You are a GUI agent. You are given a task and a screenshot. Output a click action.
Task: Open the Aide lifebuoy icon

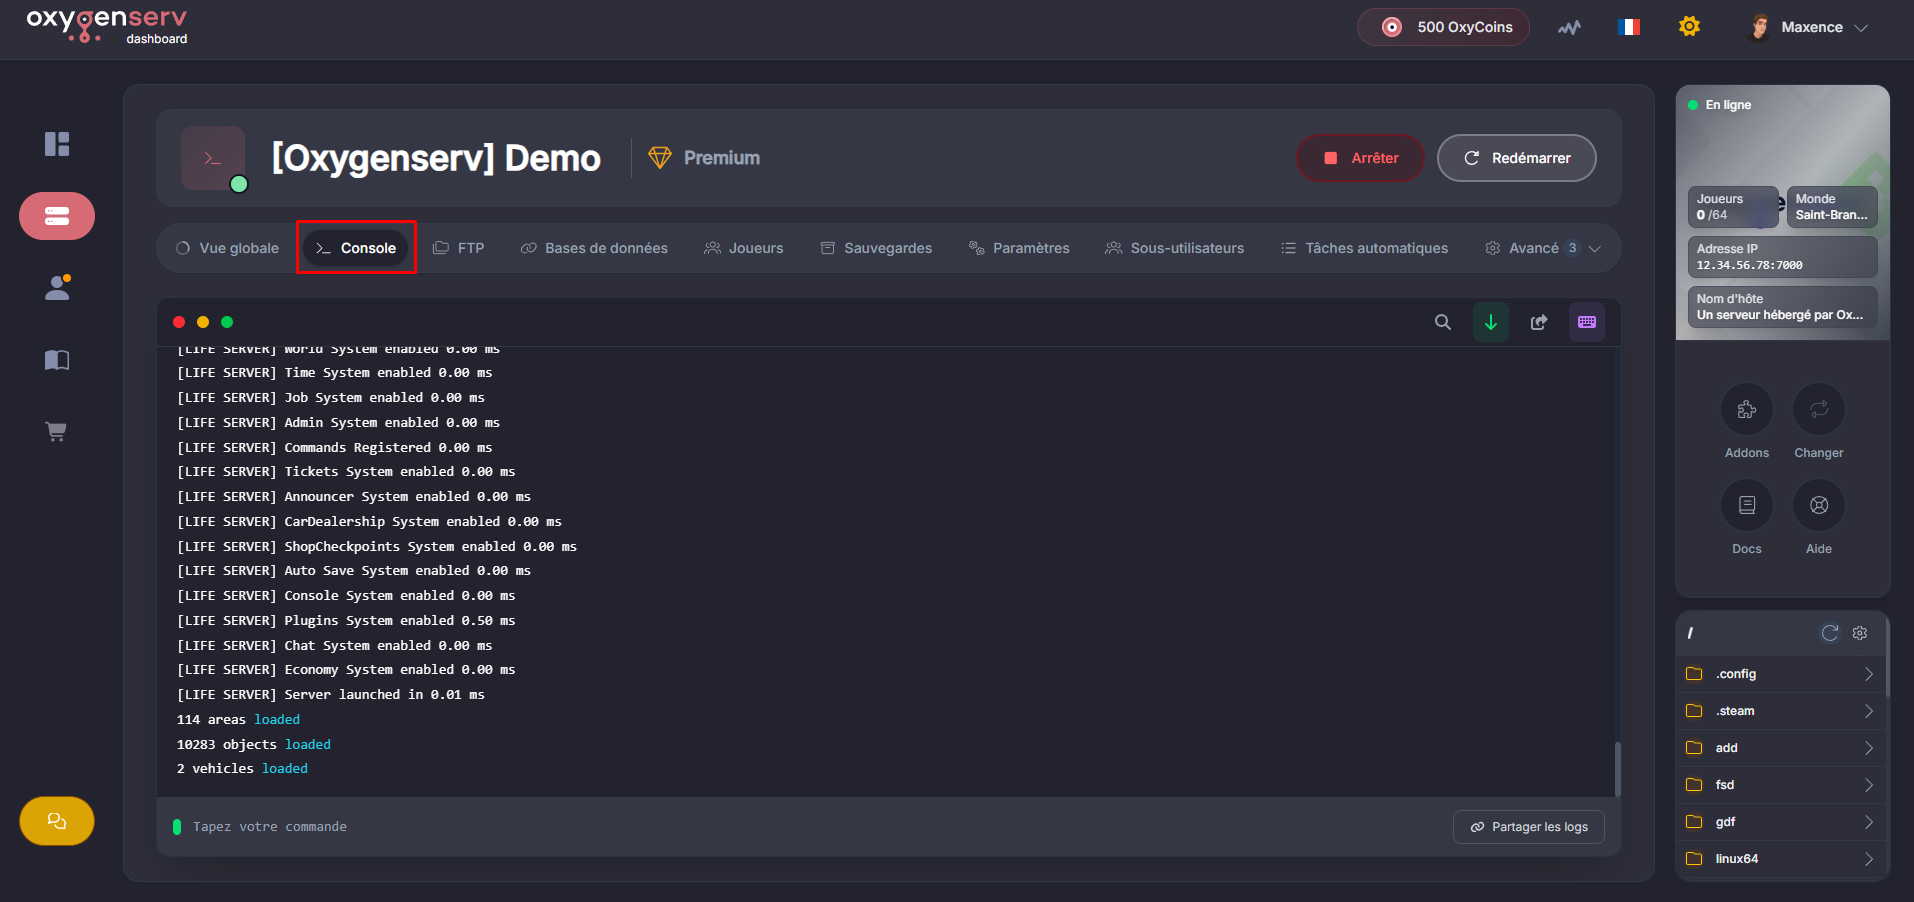click(x=1818, y=506)
